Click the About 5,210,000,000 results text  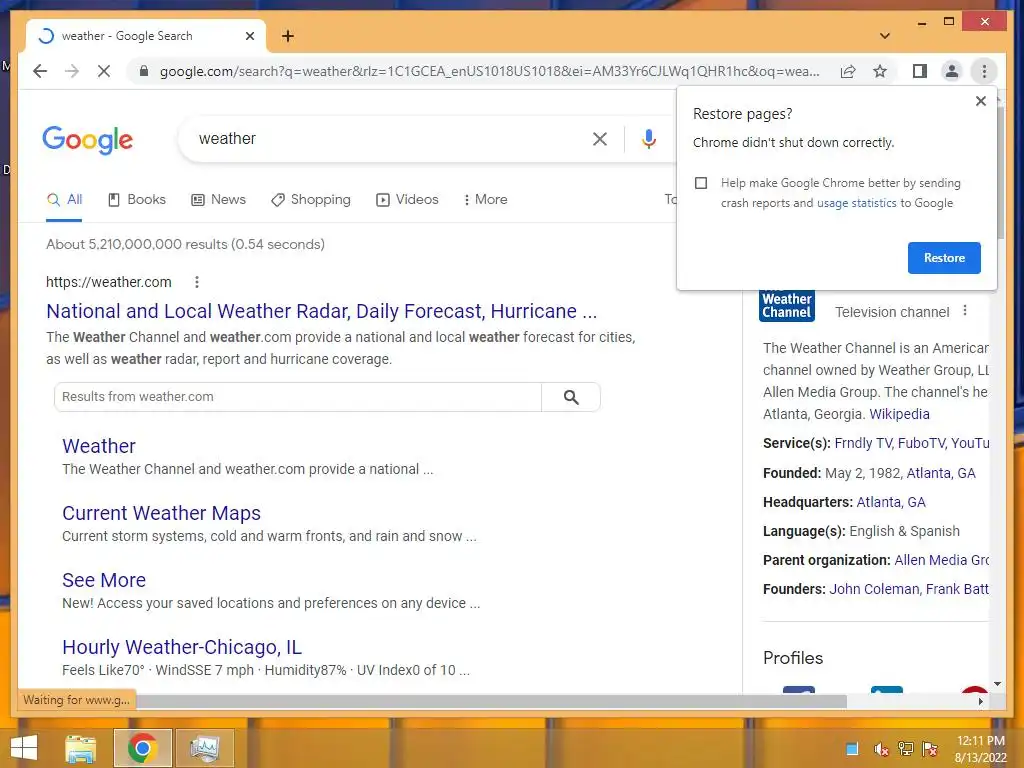185,244
